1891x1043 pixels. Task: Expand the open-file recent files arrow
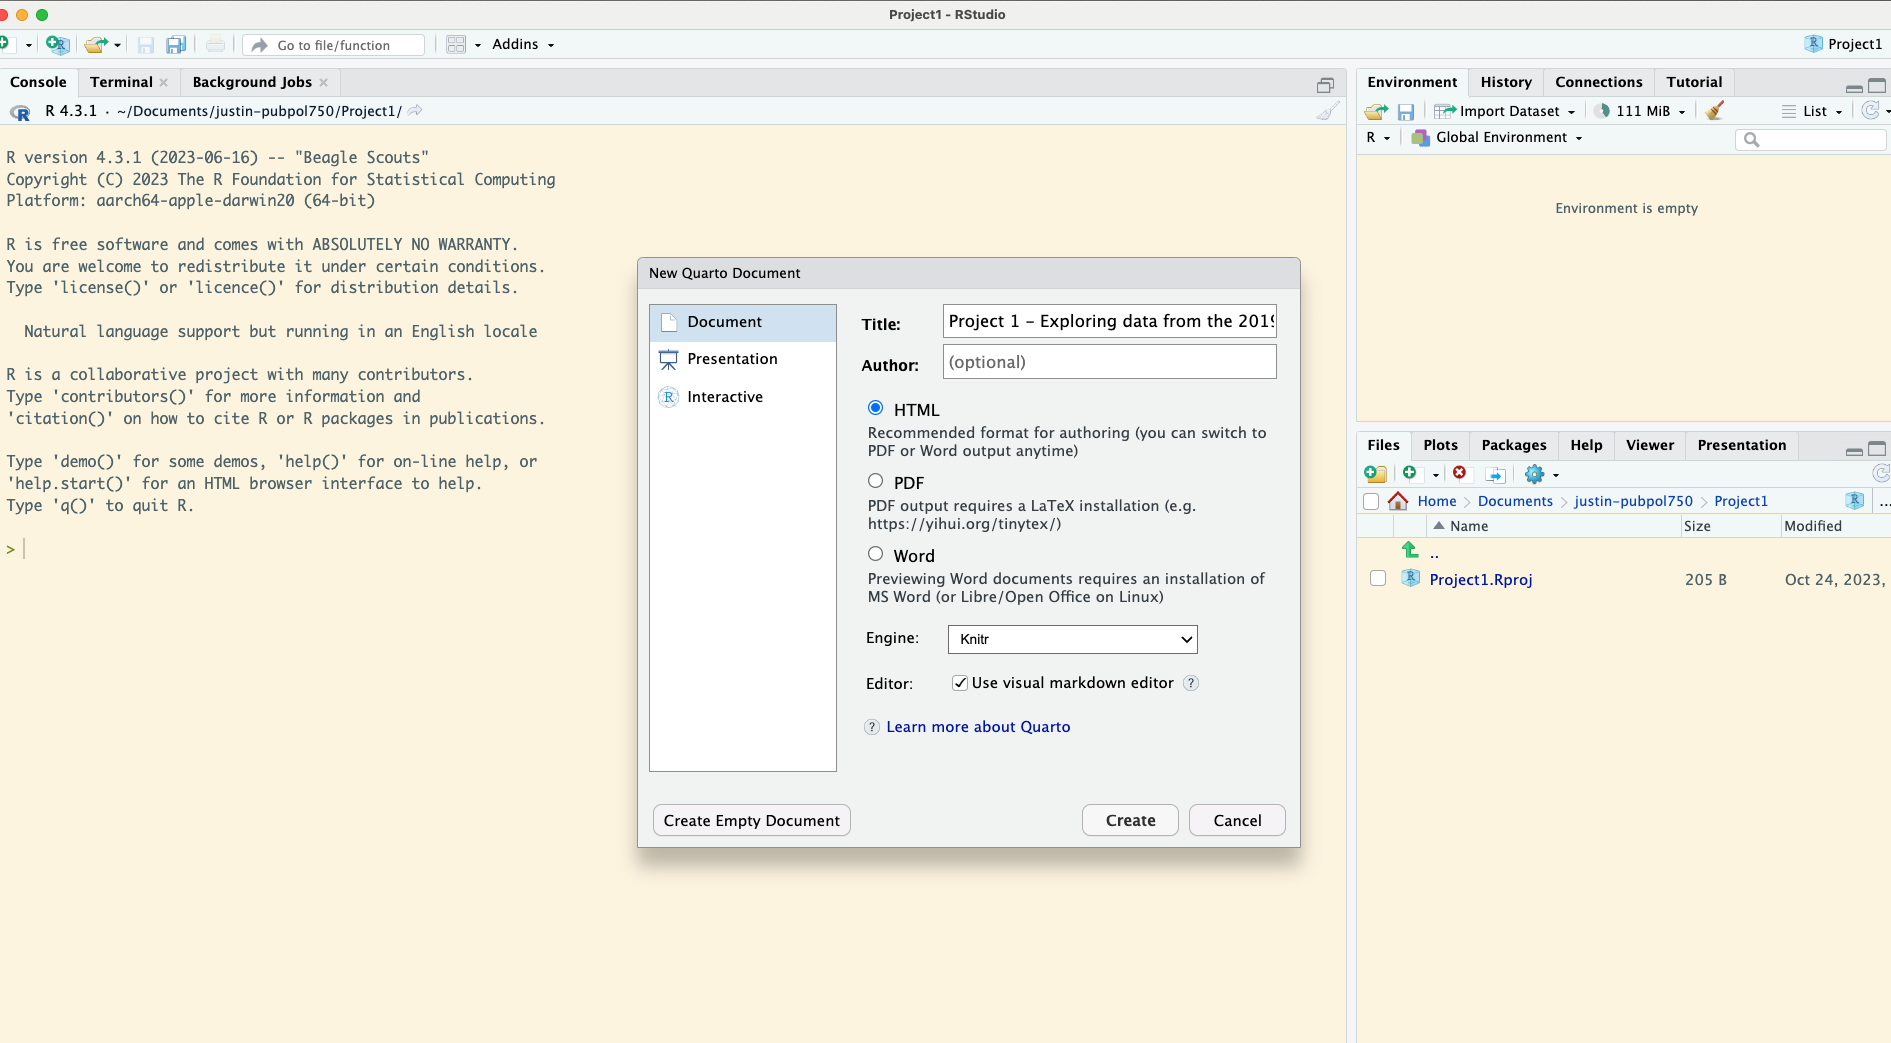tap(117, 46)
